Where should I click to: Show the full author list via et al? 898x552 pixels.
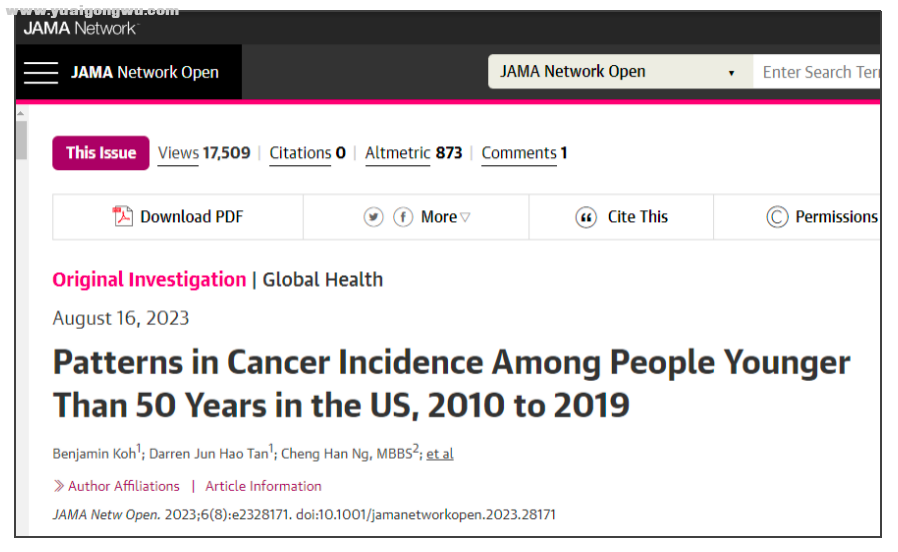(x=440, y=454)
